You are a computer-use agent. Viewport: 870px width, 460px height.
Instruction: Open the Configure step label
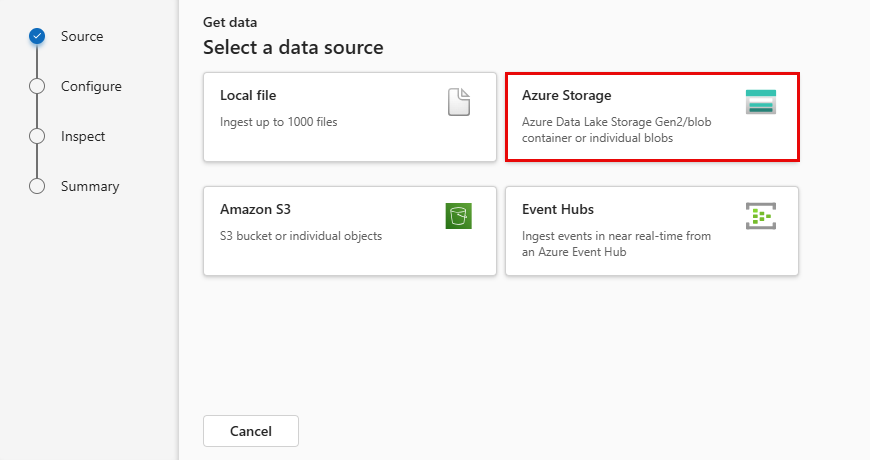click(x=91, y=86)
